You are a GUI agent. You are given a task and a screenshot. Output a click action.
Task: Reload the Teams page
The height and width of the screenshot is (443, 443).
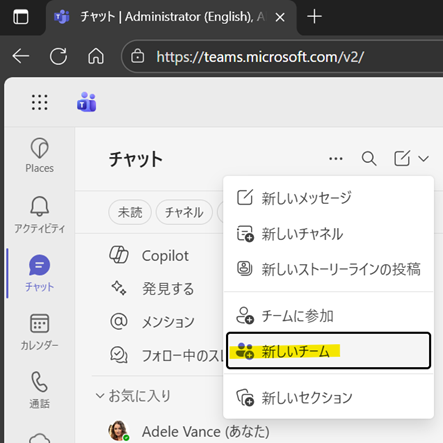point(58,56)
